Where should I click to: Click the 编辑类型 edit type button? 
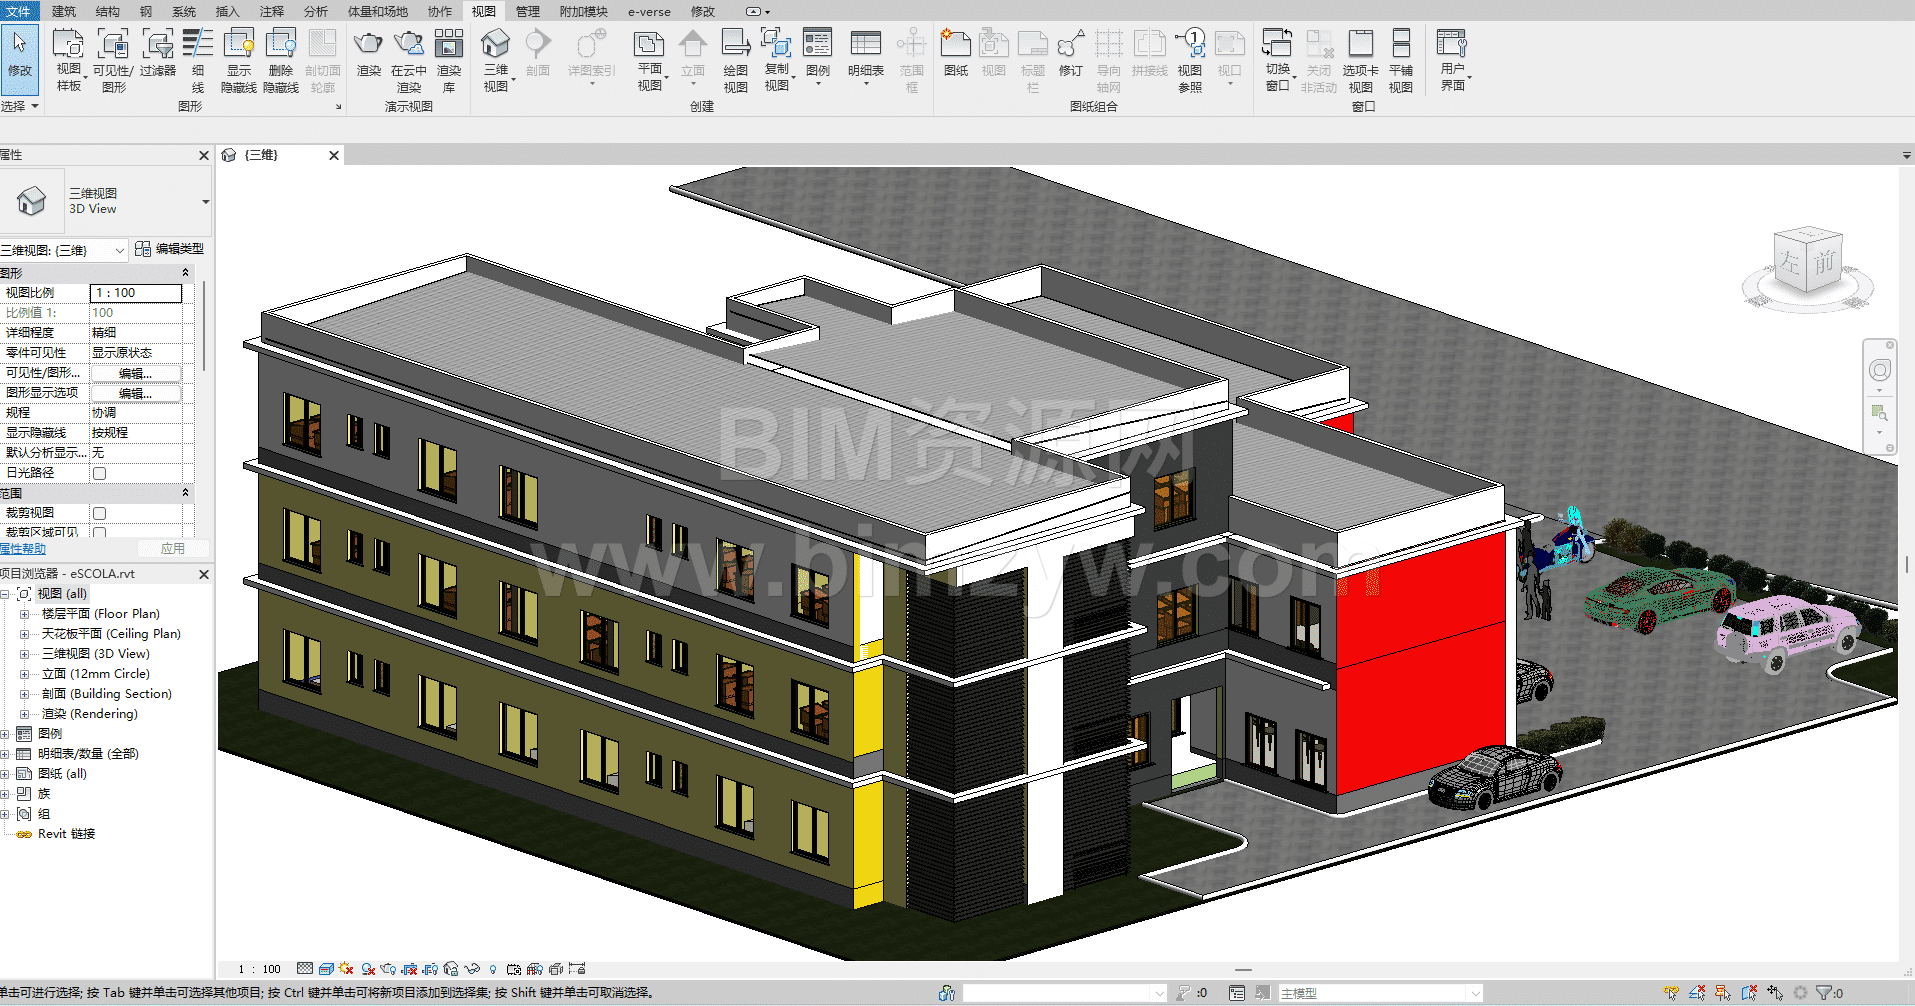pyautogui.click(x=169, y=249)
